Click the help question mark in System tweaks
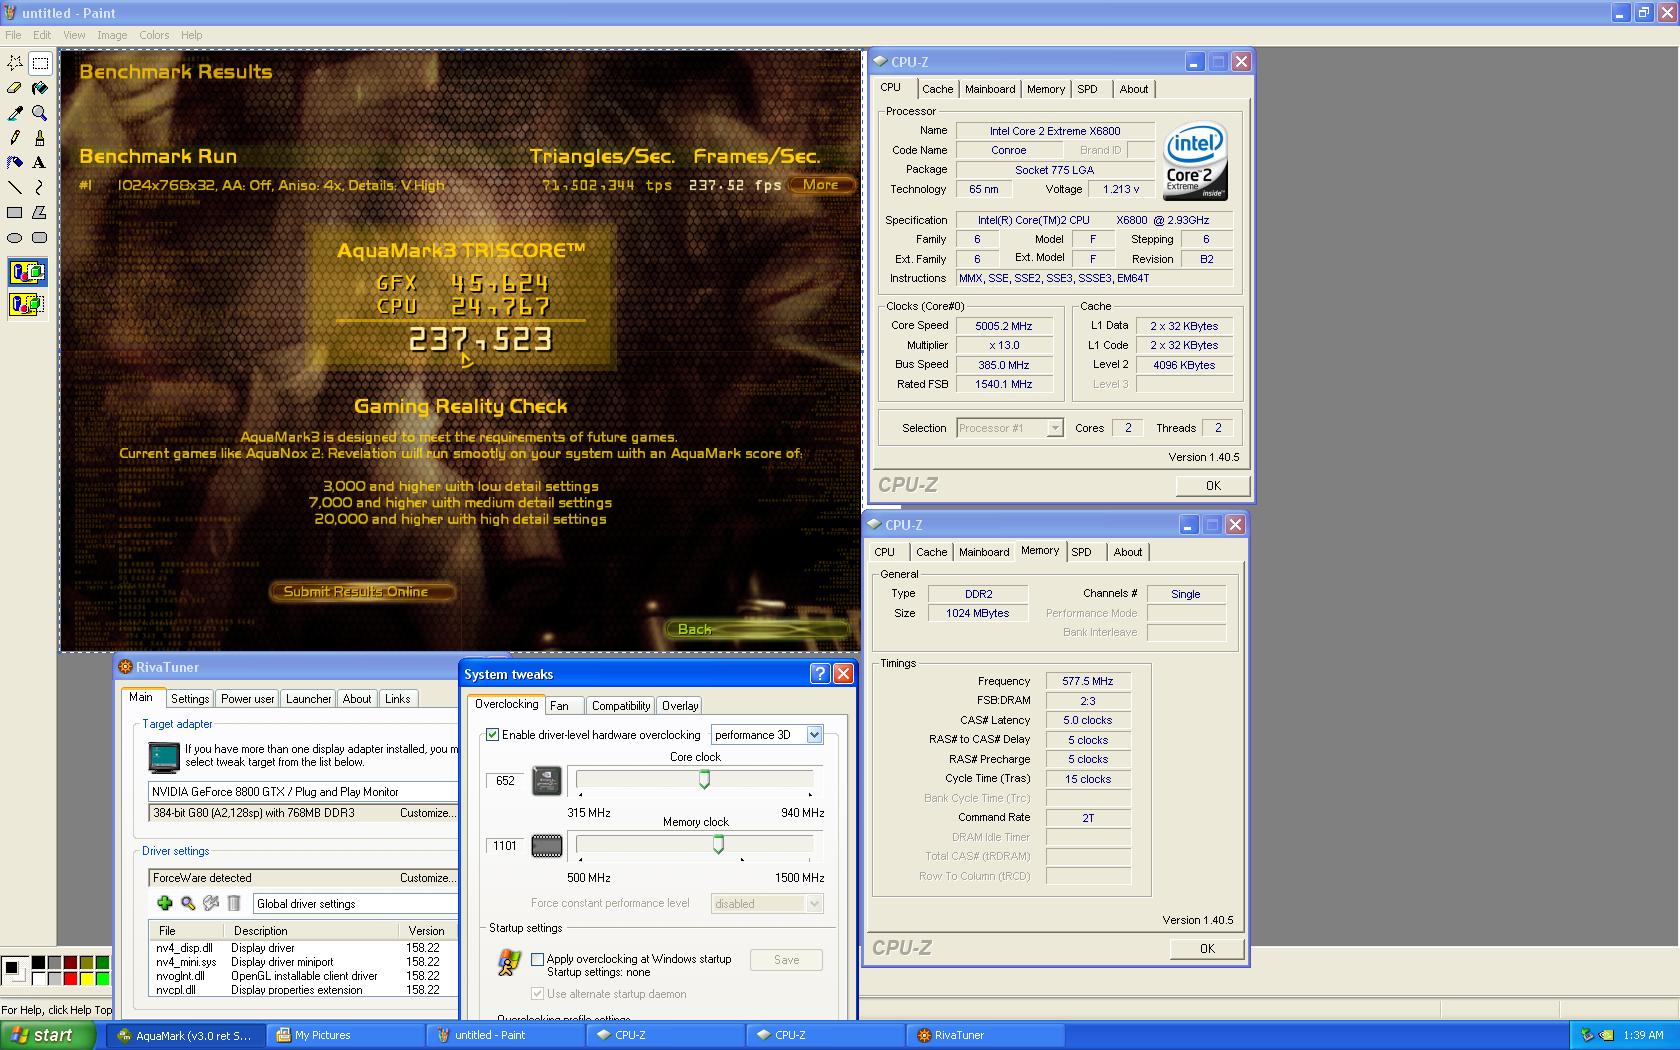The width and height of the screenshot is (1680, 1050). coord(820,674)
